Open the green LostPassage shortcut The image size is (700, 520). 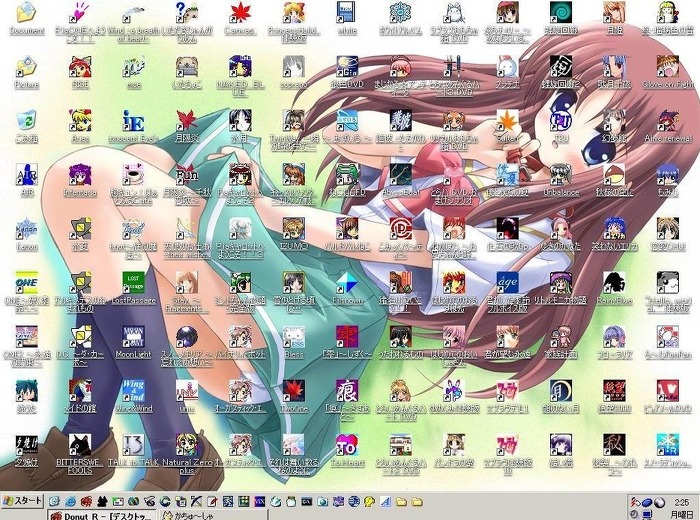click(x=133, y=283)
